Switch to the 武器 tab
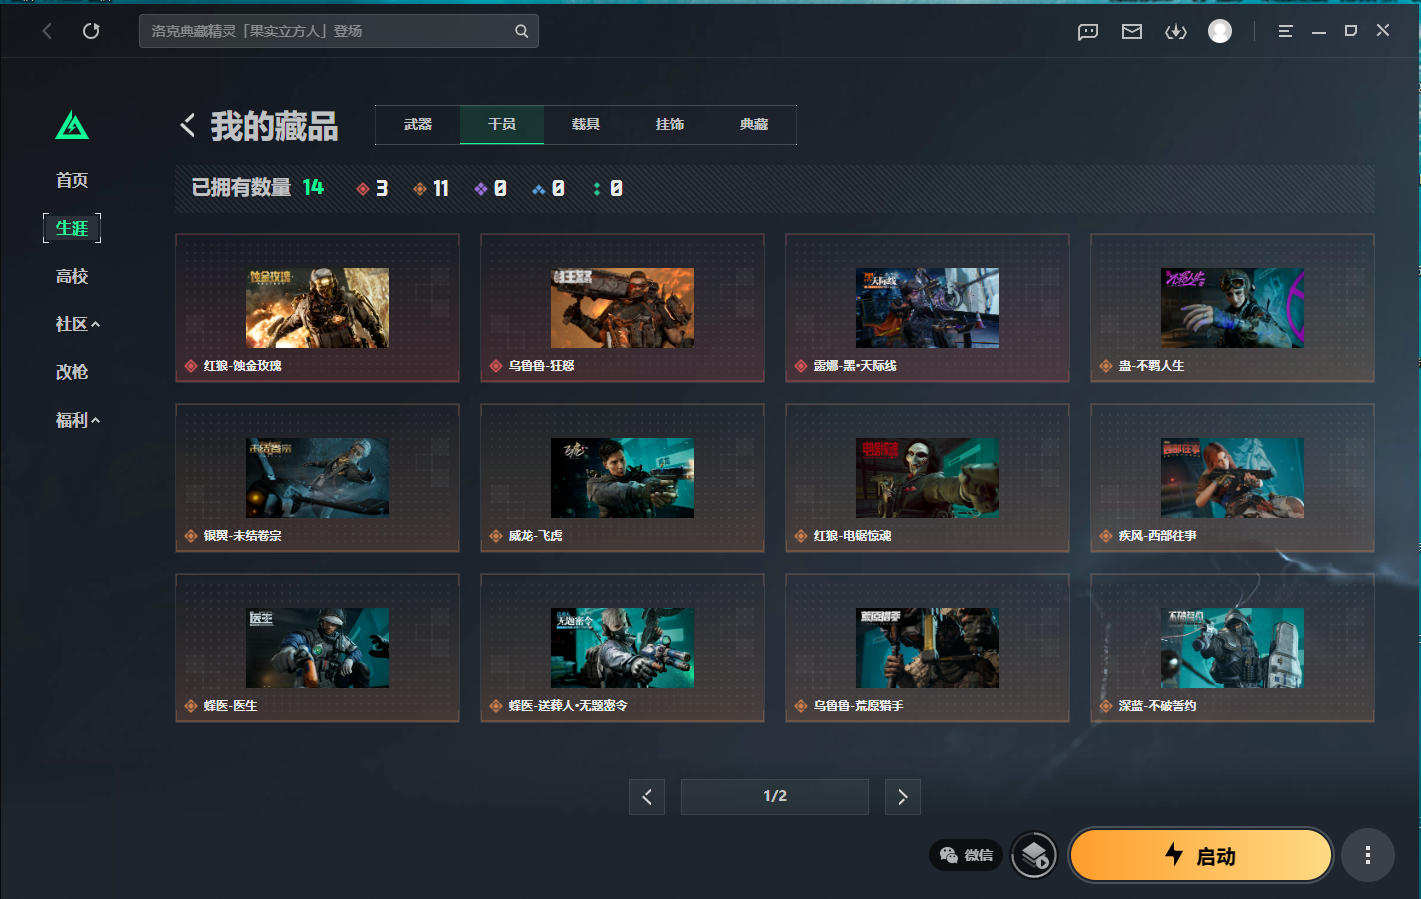Viewport: 1421px width, 899px height. point(418,125)
